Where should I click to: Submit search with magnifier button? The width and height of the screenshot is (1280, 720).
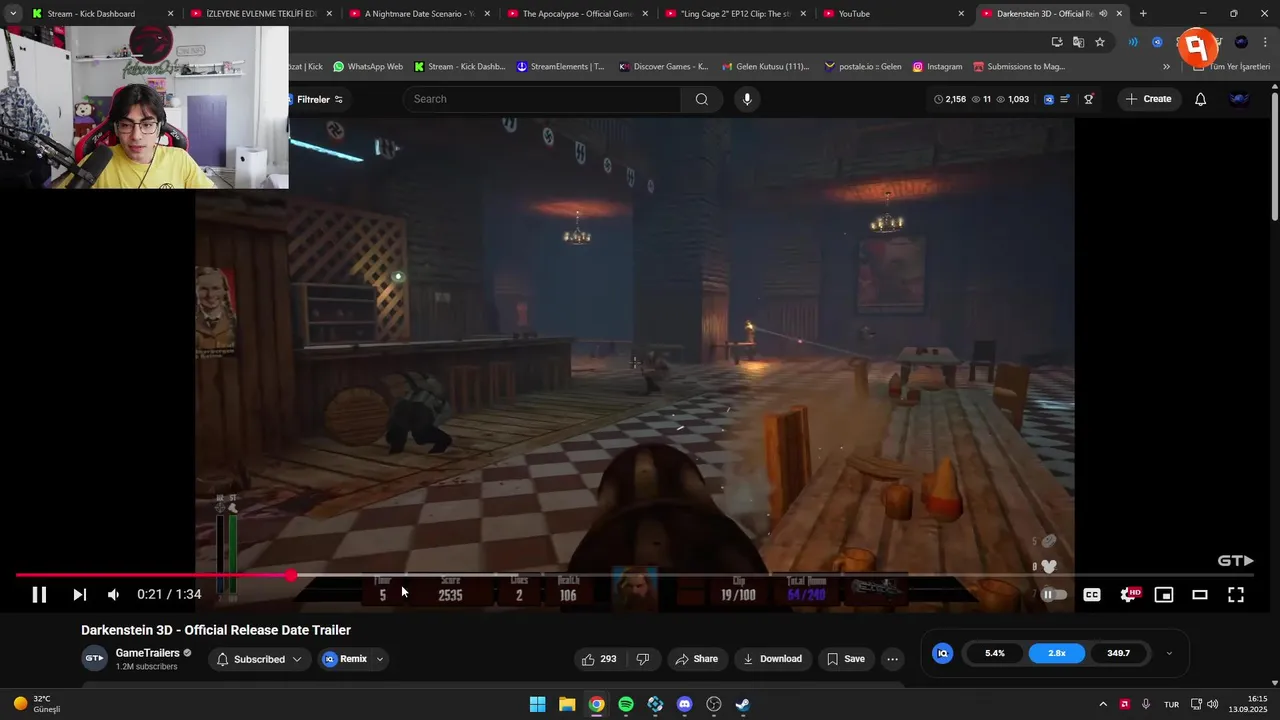tap(702, 99)
